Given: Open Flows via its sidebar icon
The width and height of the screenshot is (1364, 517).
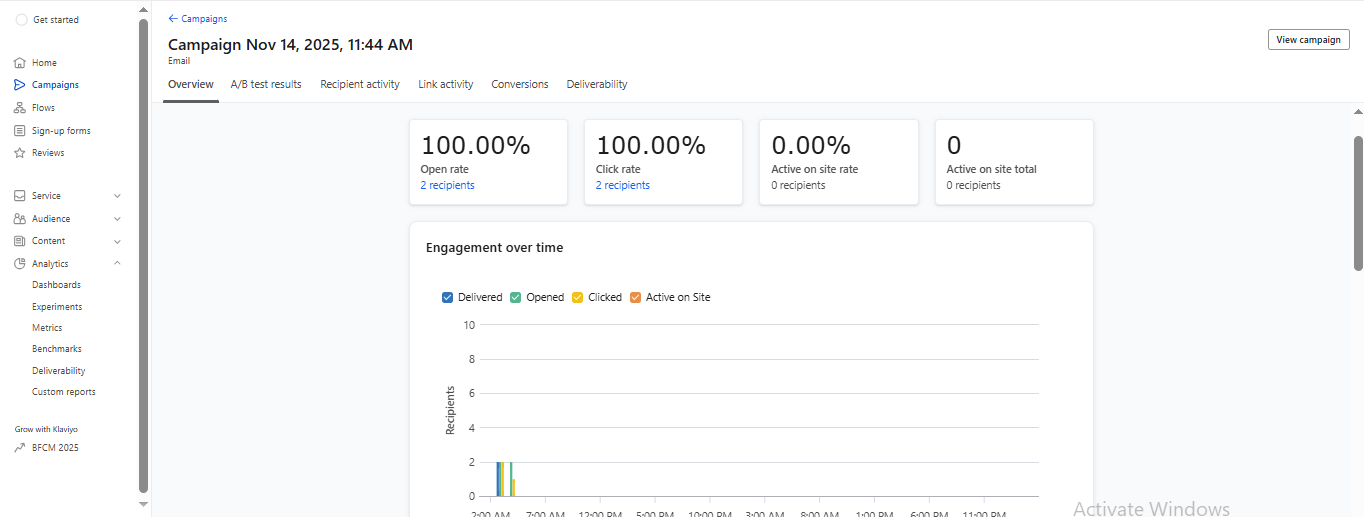Looking at the screenshot, I should (x=20, y=108).
